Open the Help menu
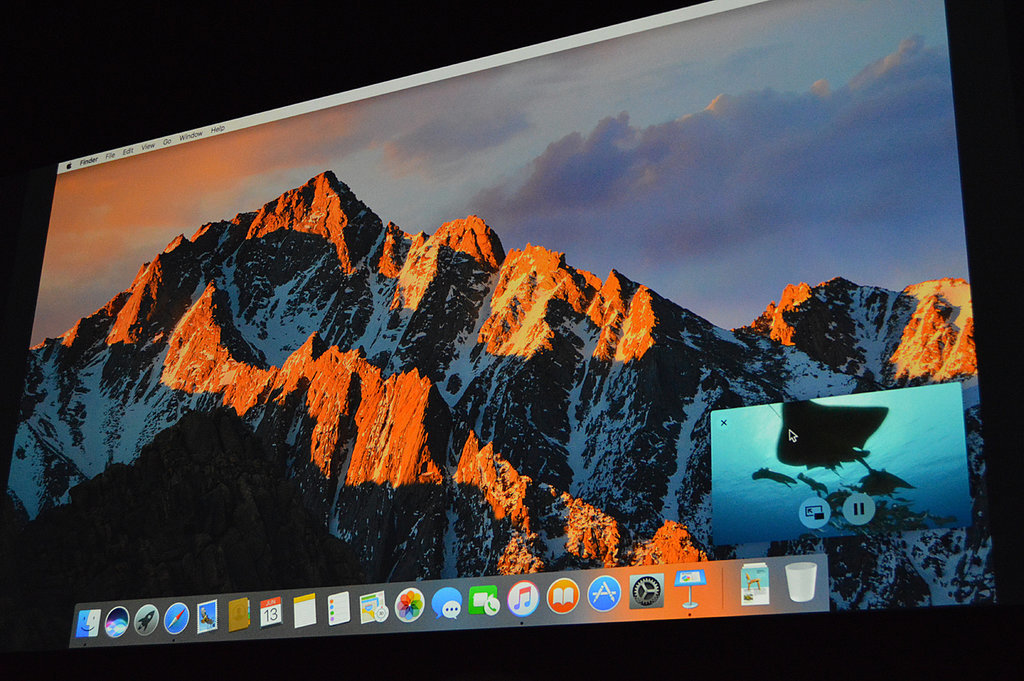1024x681 pixels. 217,129
